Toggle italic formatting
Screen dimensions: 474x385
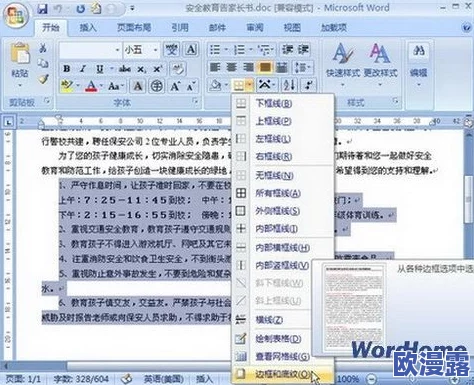[83, 69]
